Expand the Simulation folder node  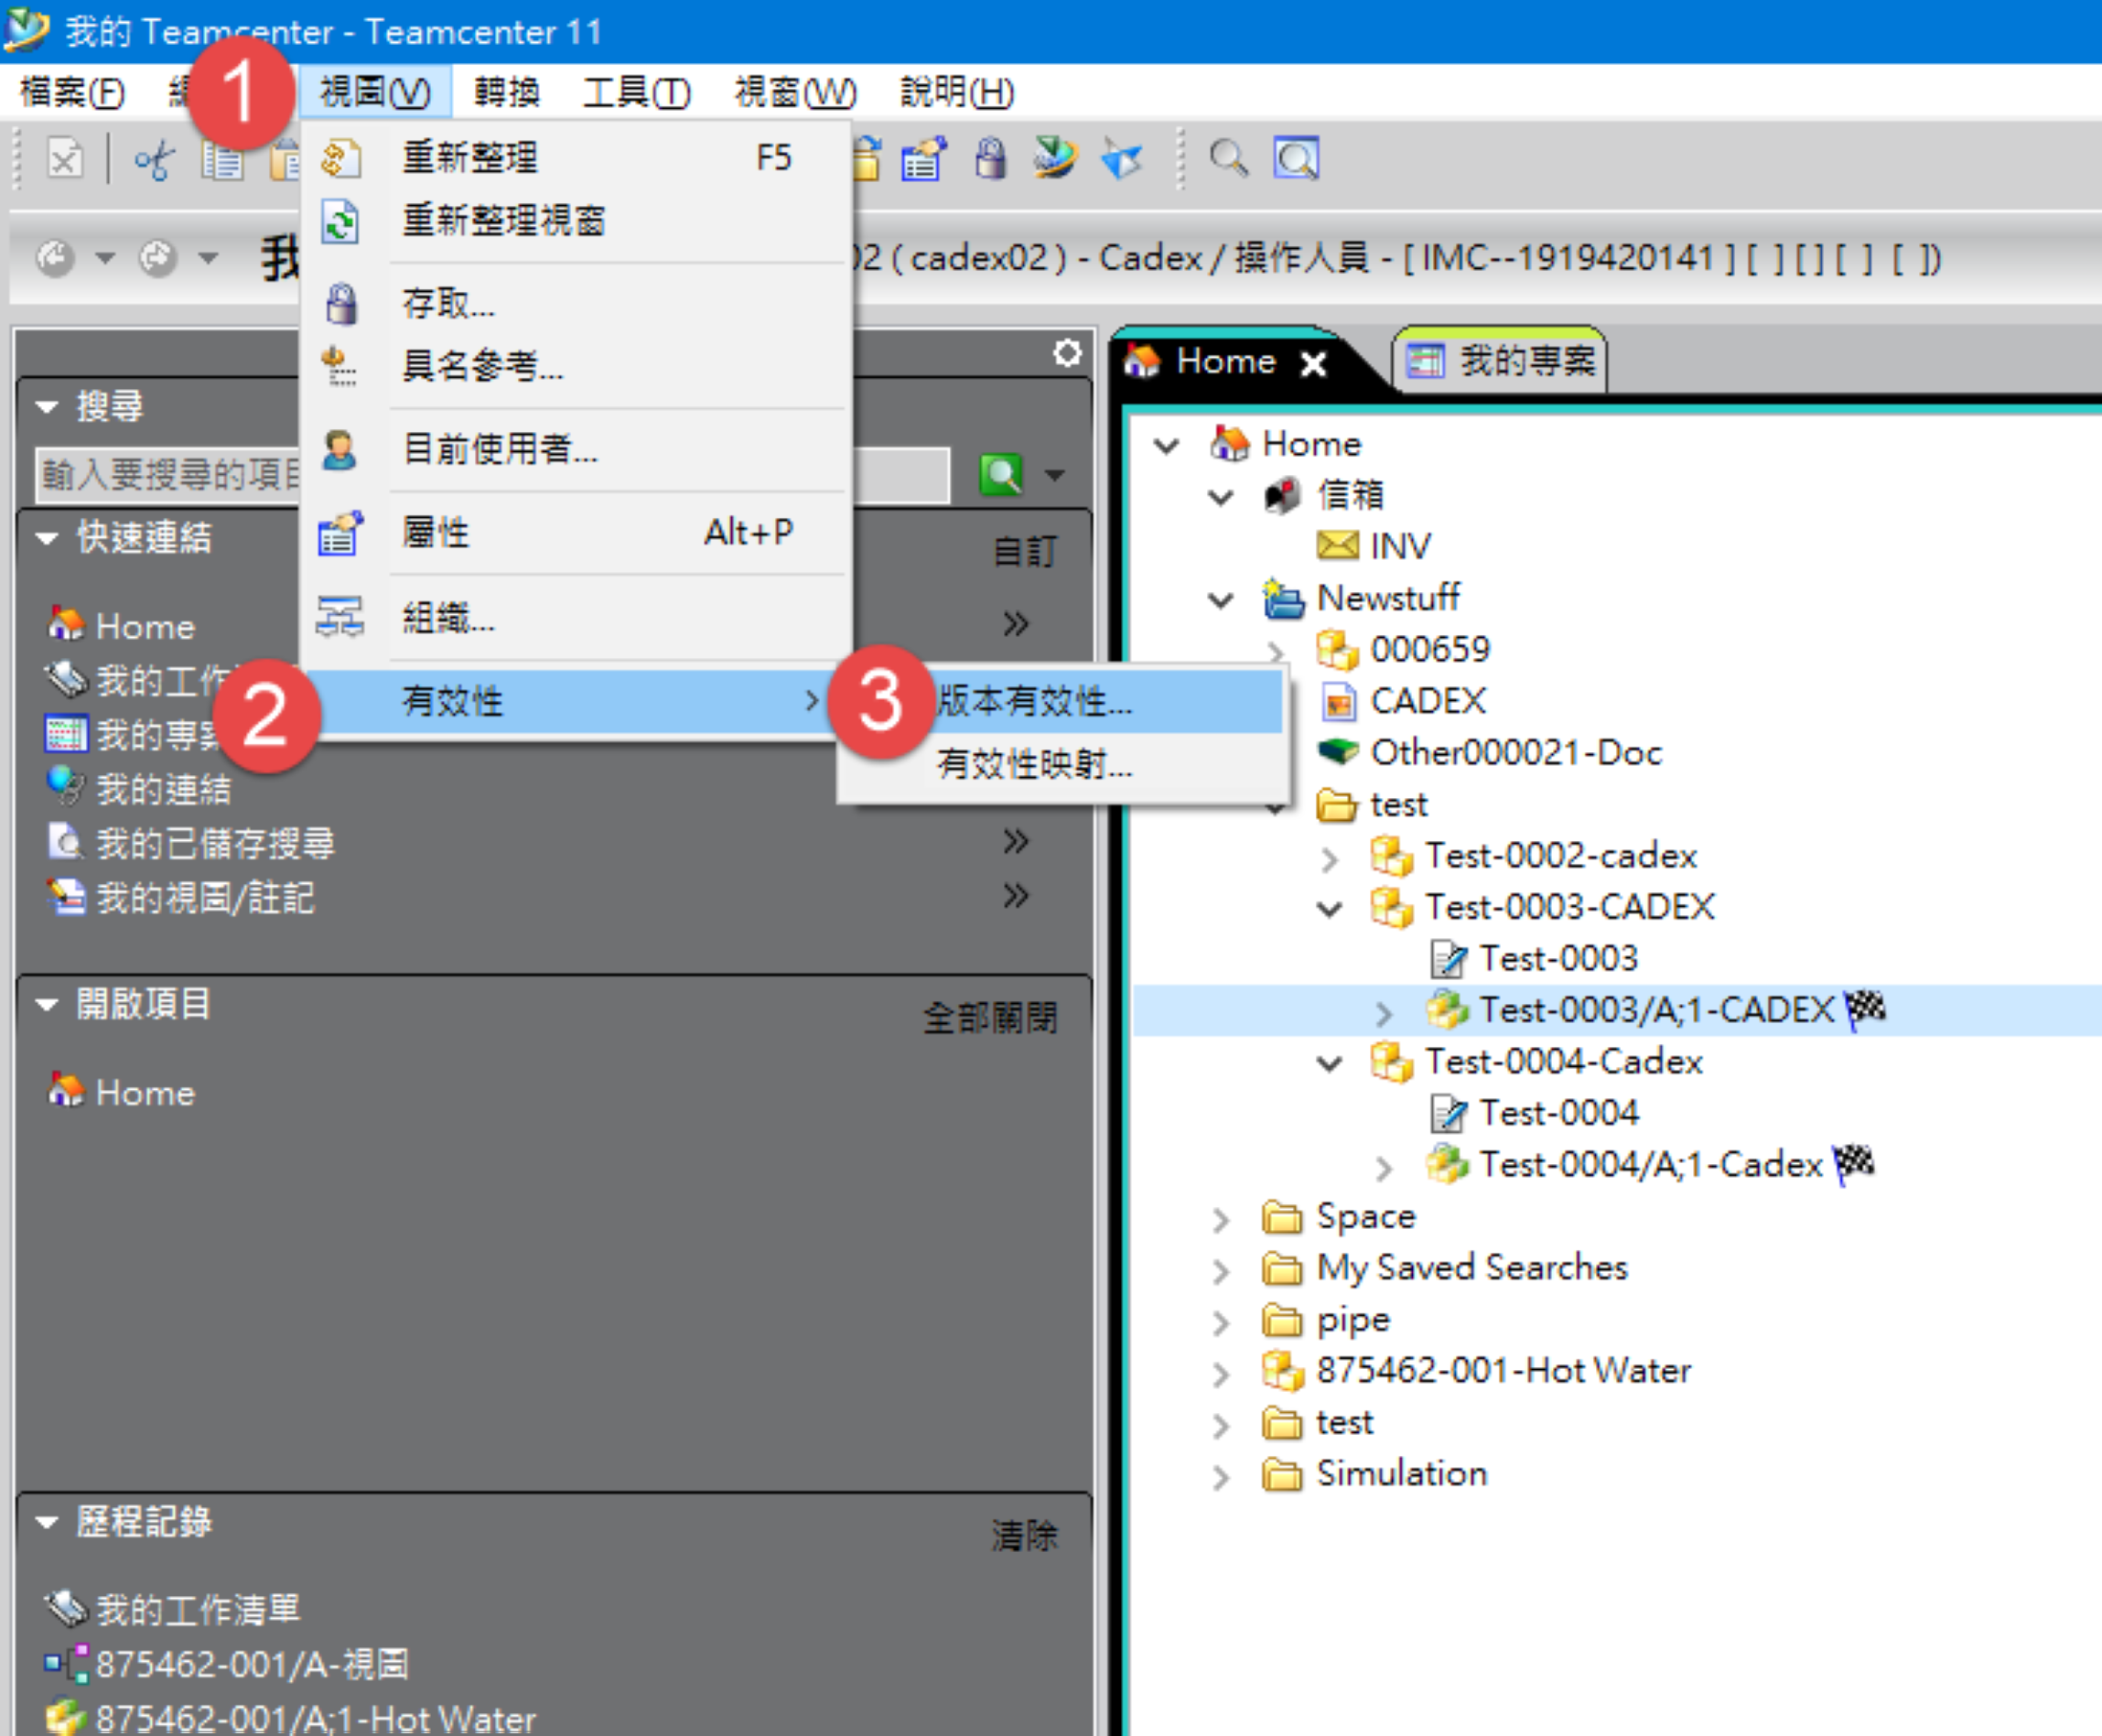(x=1221, y=1475)
